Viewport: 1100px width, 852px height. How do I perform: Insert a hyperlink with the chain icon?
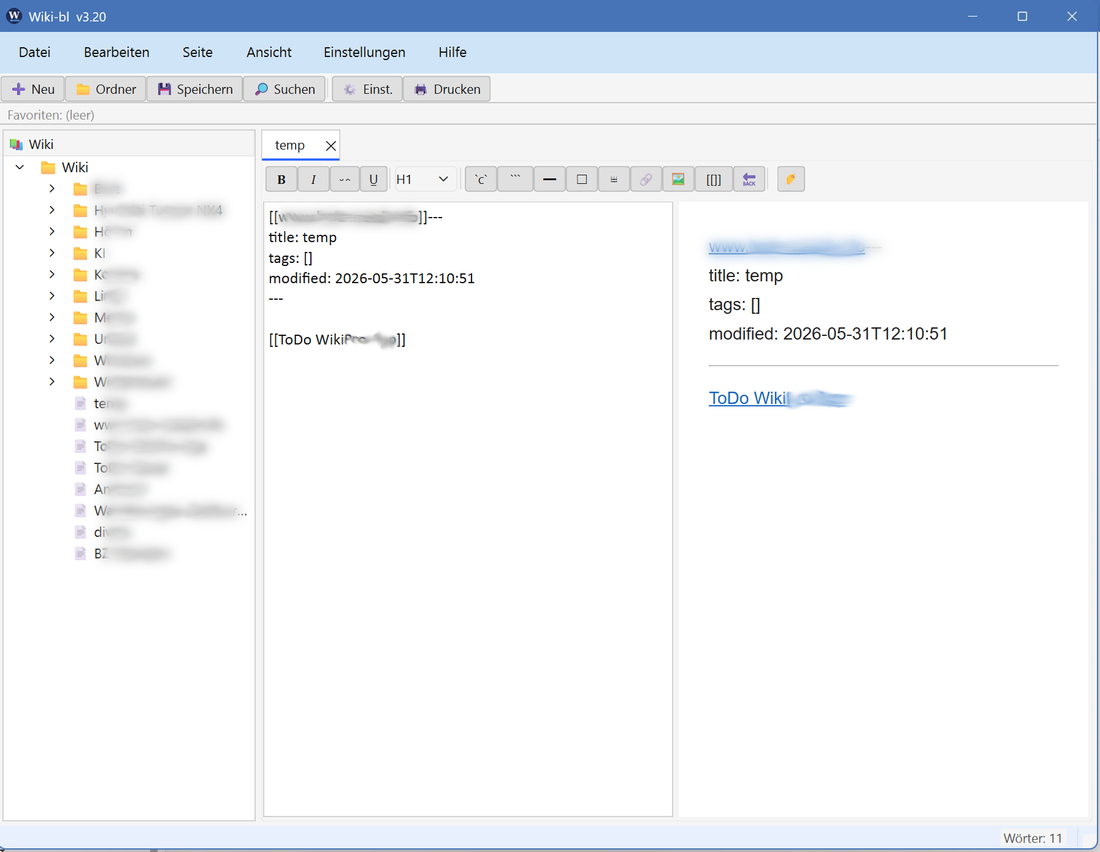[x=646, y=180]
